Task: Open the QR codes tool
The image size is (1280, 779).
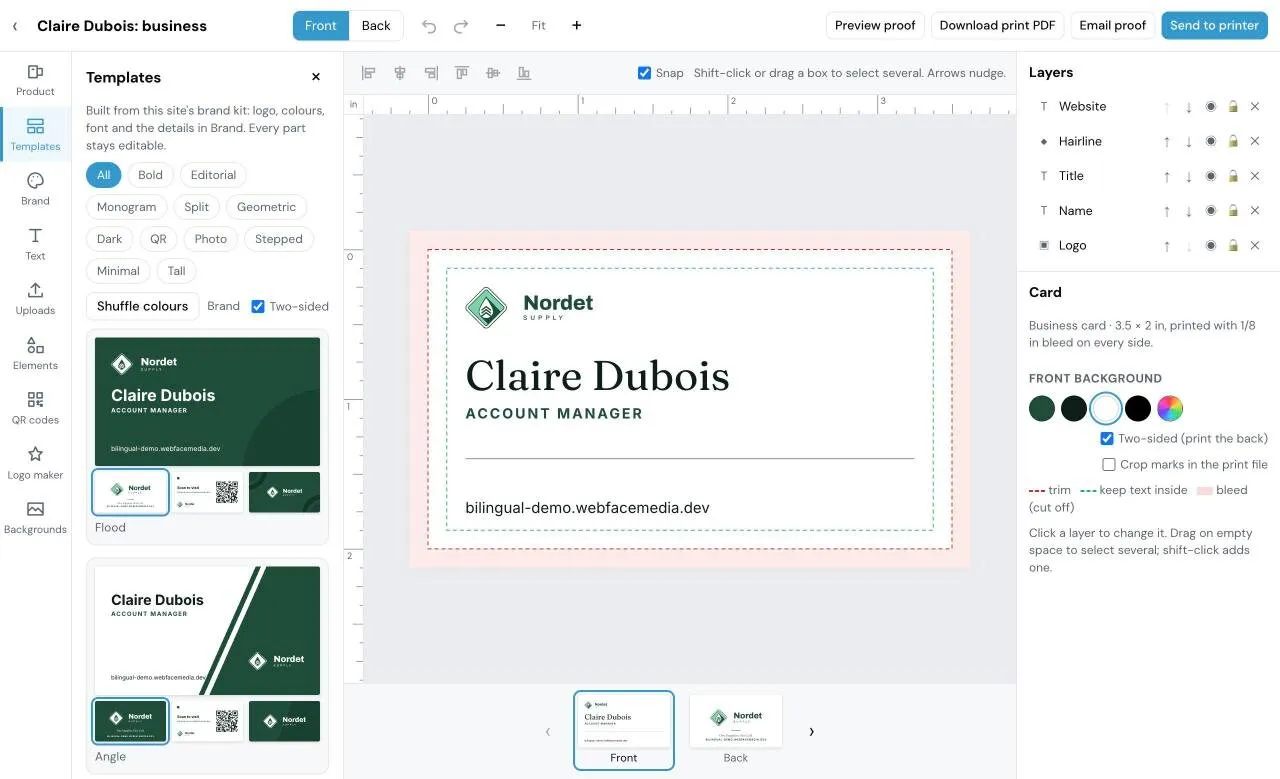Action: click(x=35, y=408)
